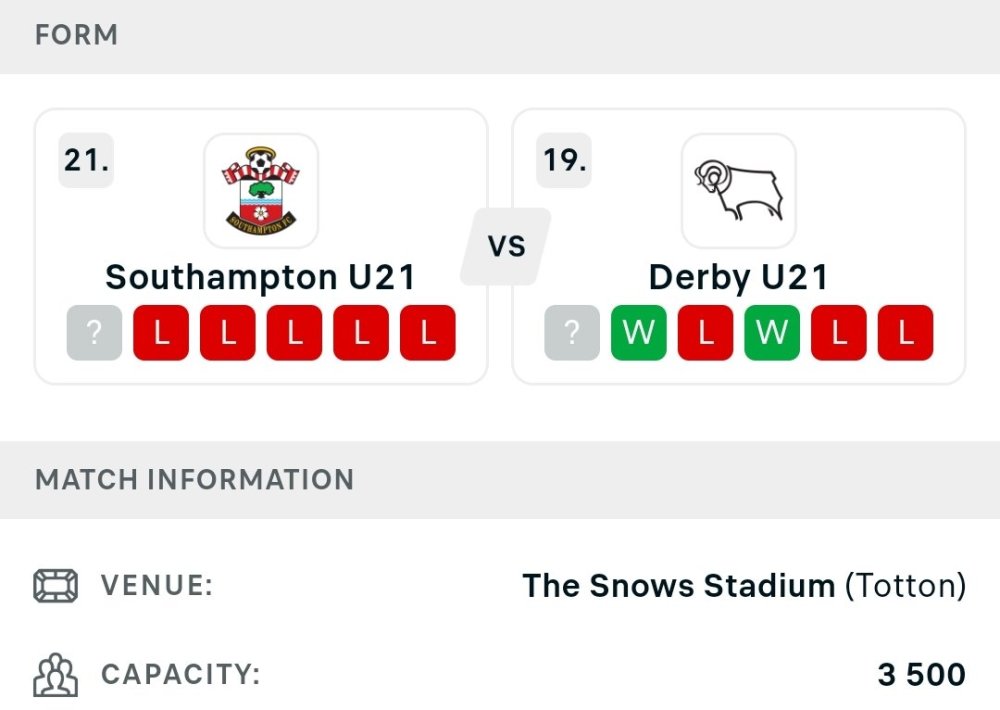Click Southampton's first red L form badge
The image size is (1000, 710).
click(161, 333)
